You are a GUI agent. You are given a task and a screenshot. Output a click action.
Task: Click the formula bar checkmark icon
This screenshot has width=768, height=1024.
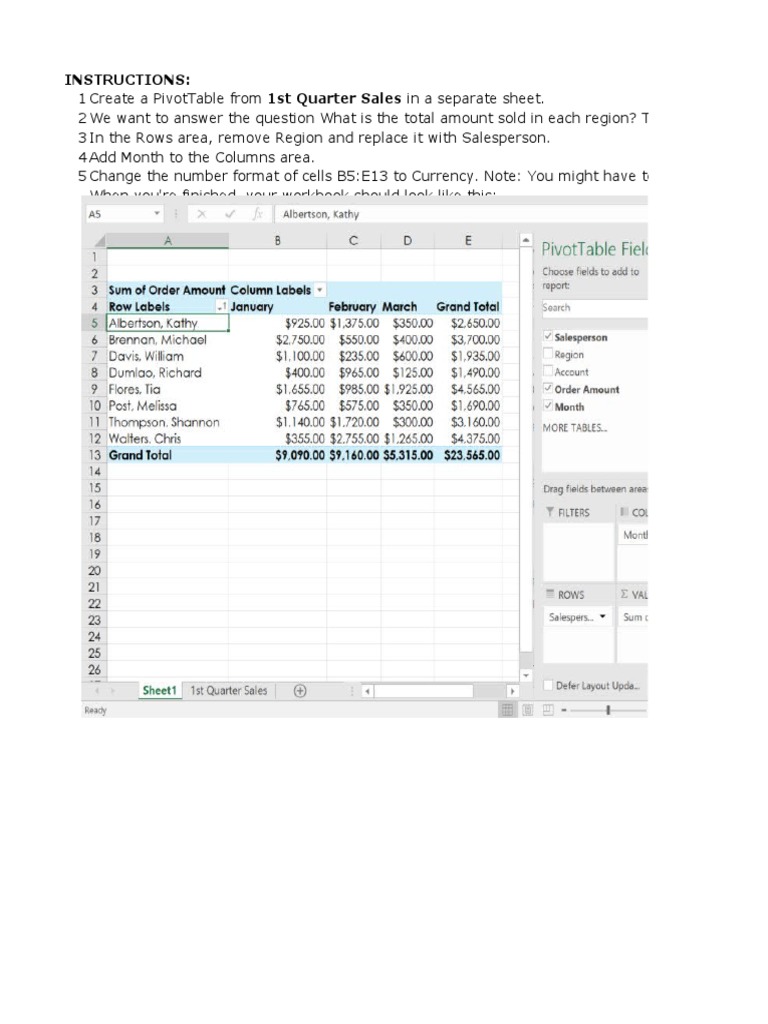tap(230, 214)
